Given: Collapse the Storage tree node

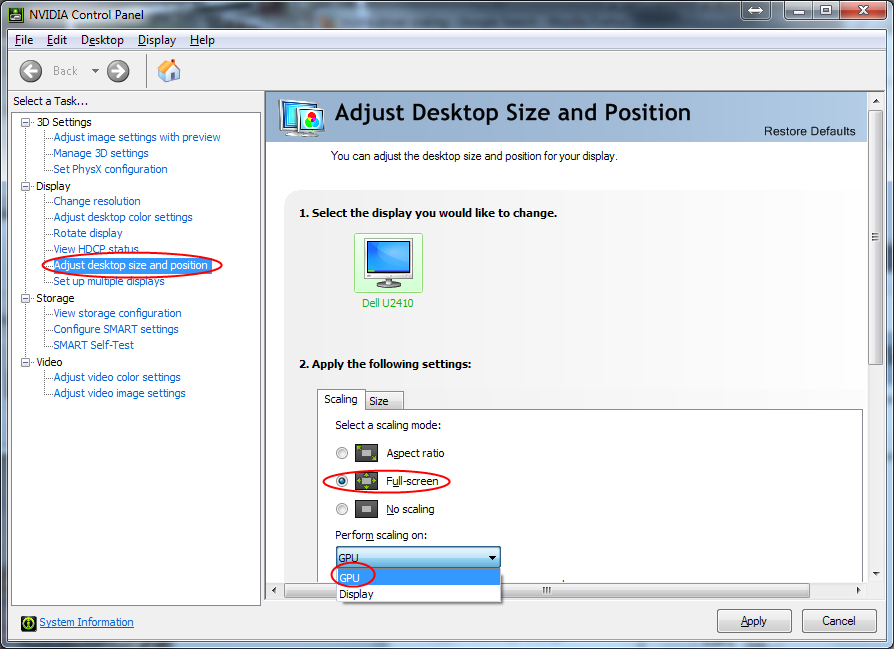Looking at the screenshot, I should click(25, 298).
